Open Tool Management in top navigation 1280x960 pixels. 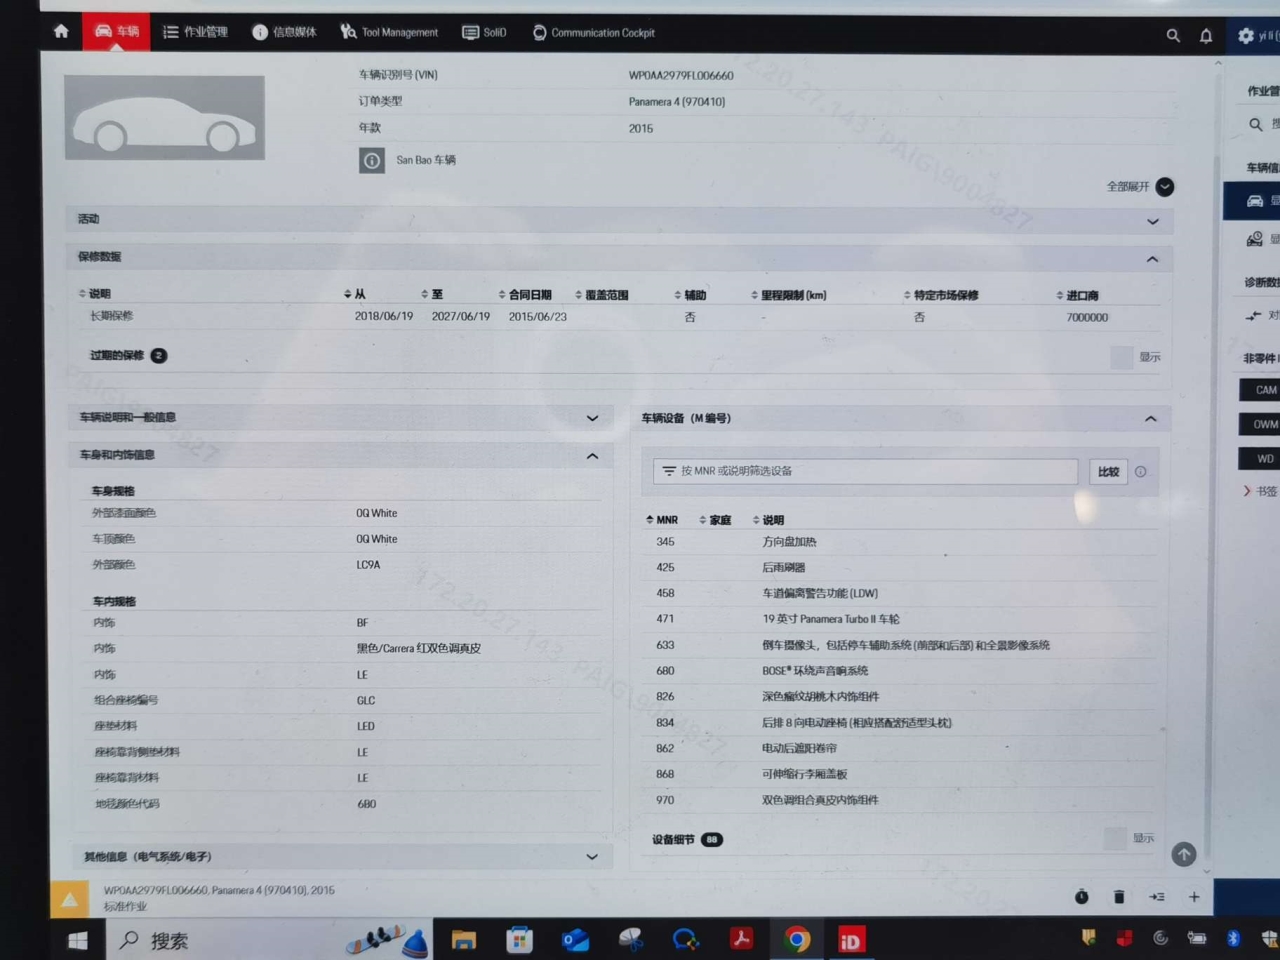389,32
